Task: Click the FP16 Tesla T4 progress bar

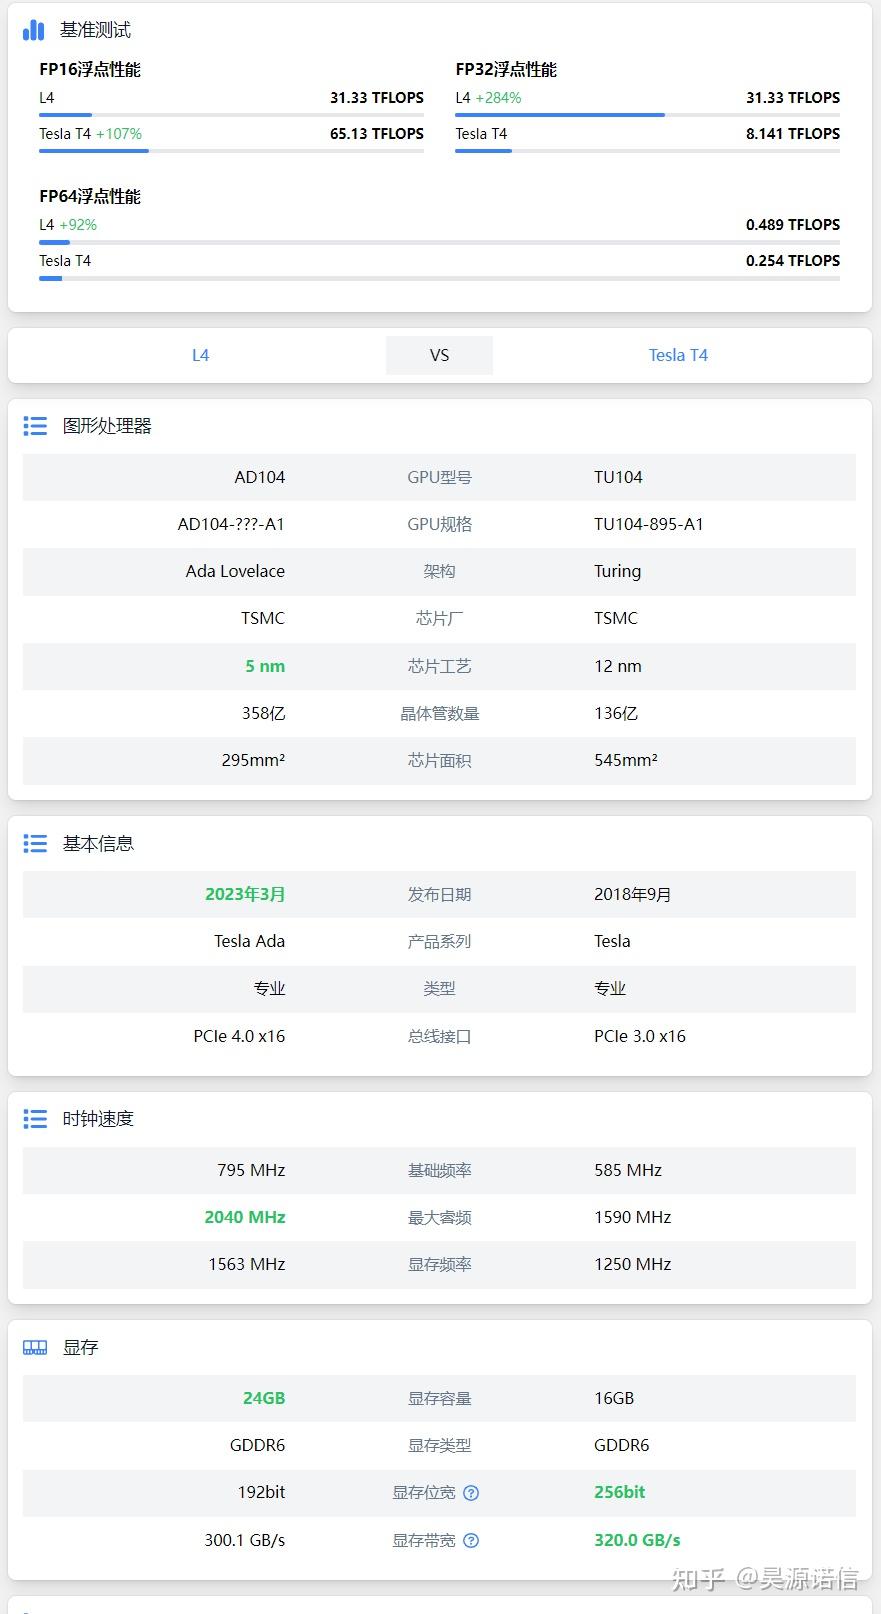Action: pyautogui.click(x=93, y=151)
